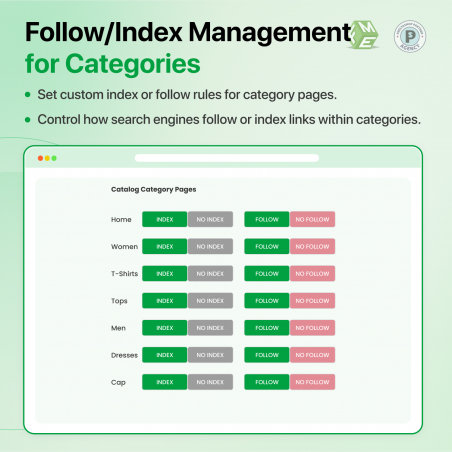Click the PrestaShop partner agency badge
The width and height of the screenshot is (452, 452).
pyautogui.click(x=410, y=36)
